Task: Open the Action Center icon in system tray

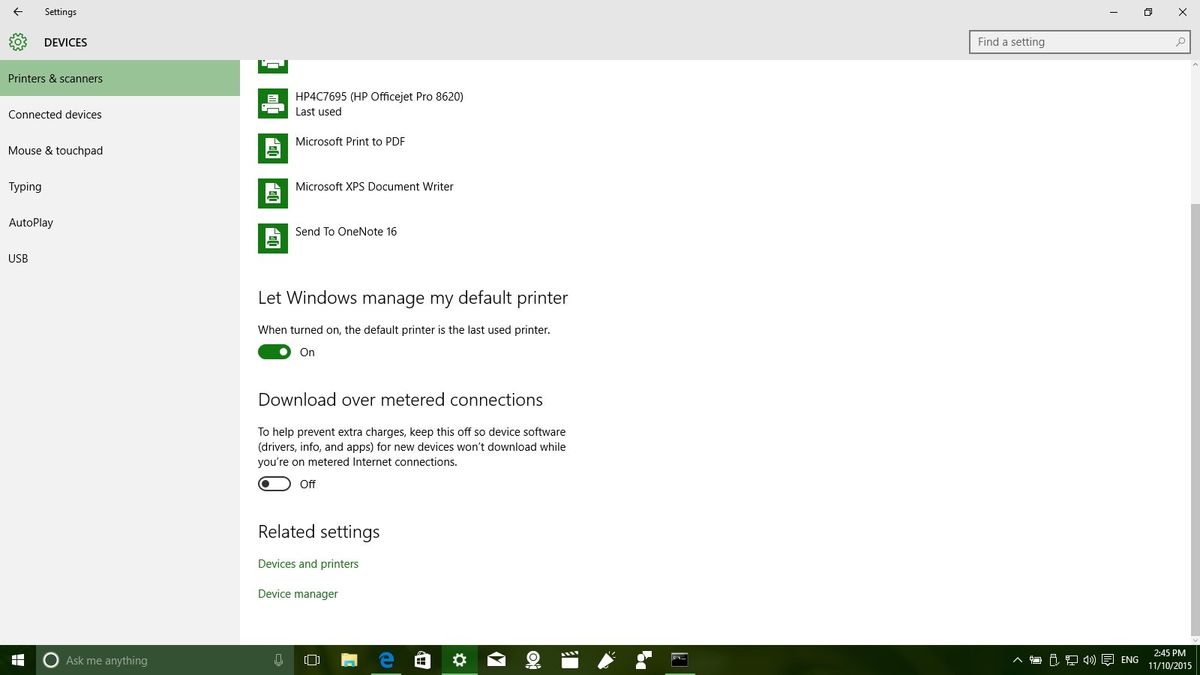Action: tap(1106, 660)
